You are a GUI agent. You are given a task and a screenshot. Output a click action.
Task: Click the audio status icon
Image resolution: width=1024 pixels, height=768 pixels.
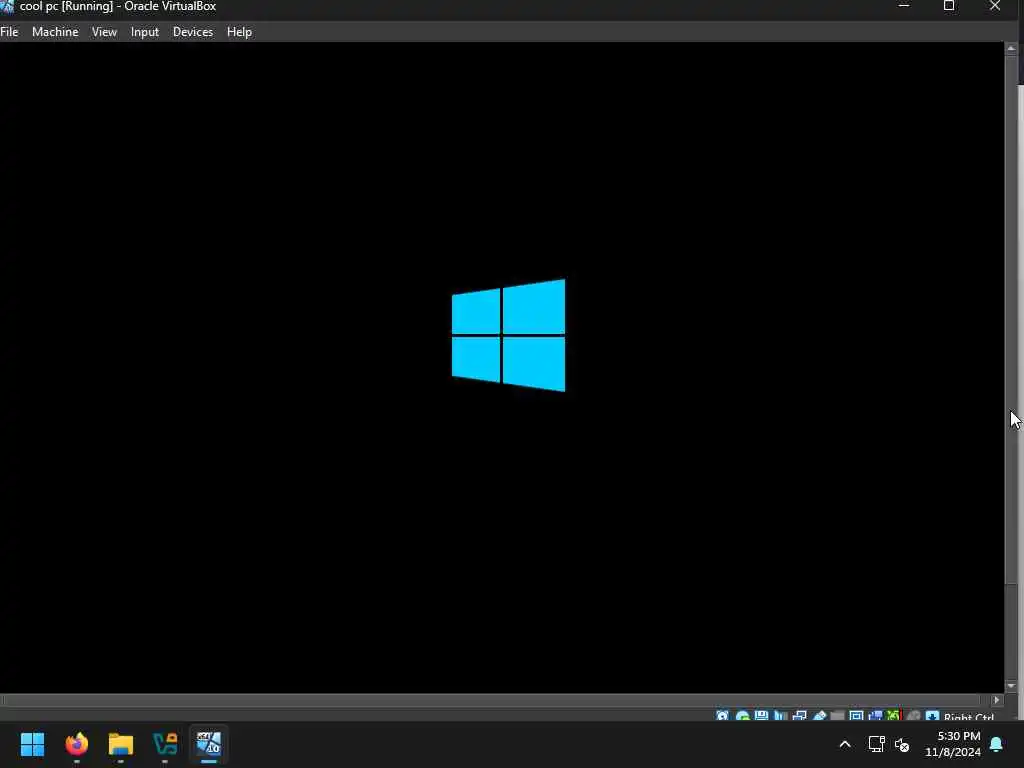point(780,716)
